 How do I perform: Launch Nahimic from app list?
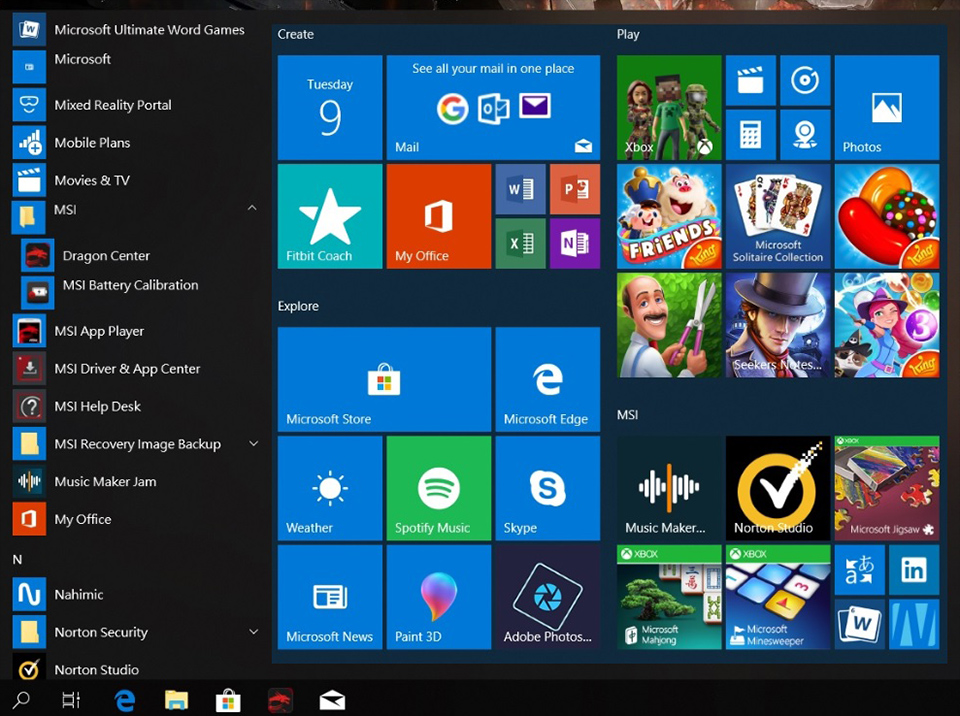tap(135, 594)
